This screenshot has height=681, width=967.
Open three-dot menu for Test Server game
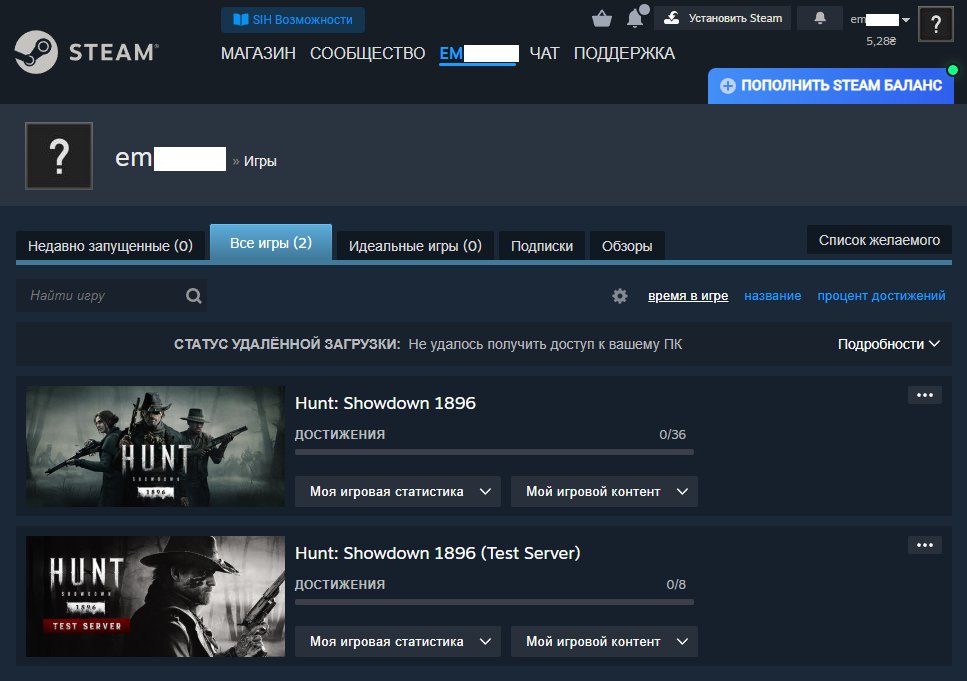[924, 545]
